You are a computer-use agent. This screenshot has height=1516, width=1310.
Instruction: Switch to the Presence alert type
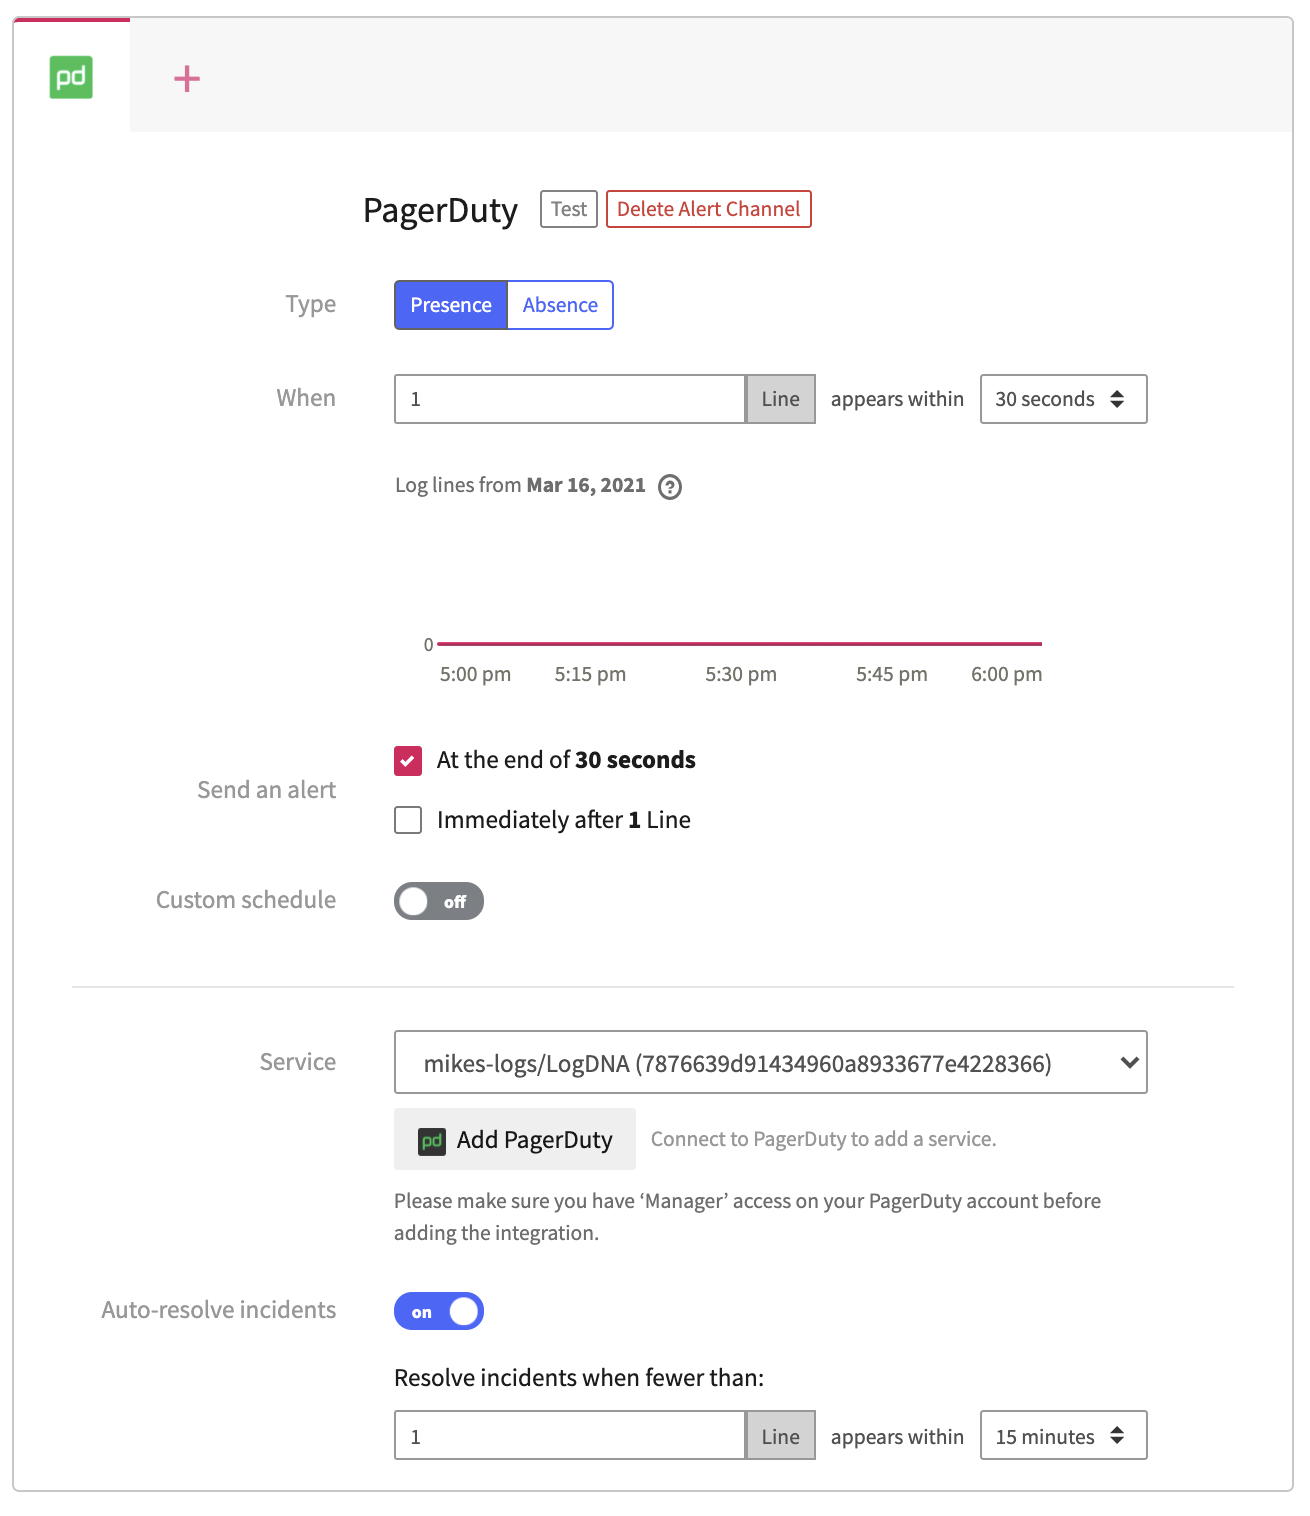pos(451,305)
